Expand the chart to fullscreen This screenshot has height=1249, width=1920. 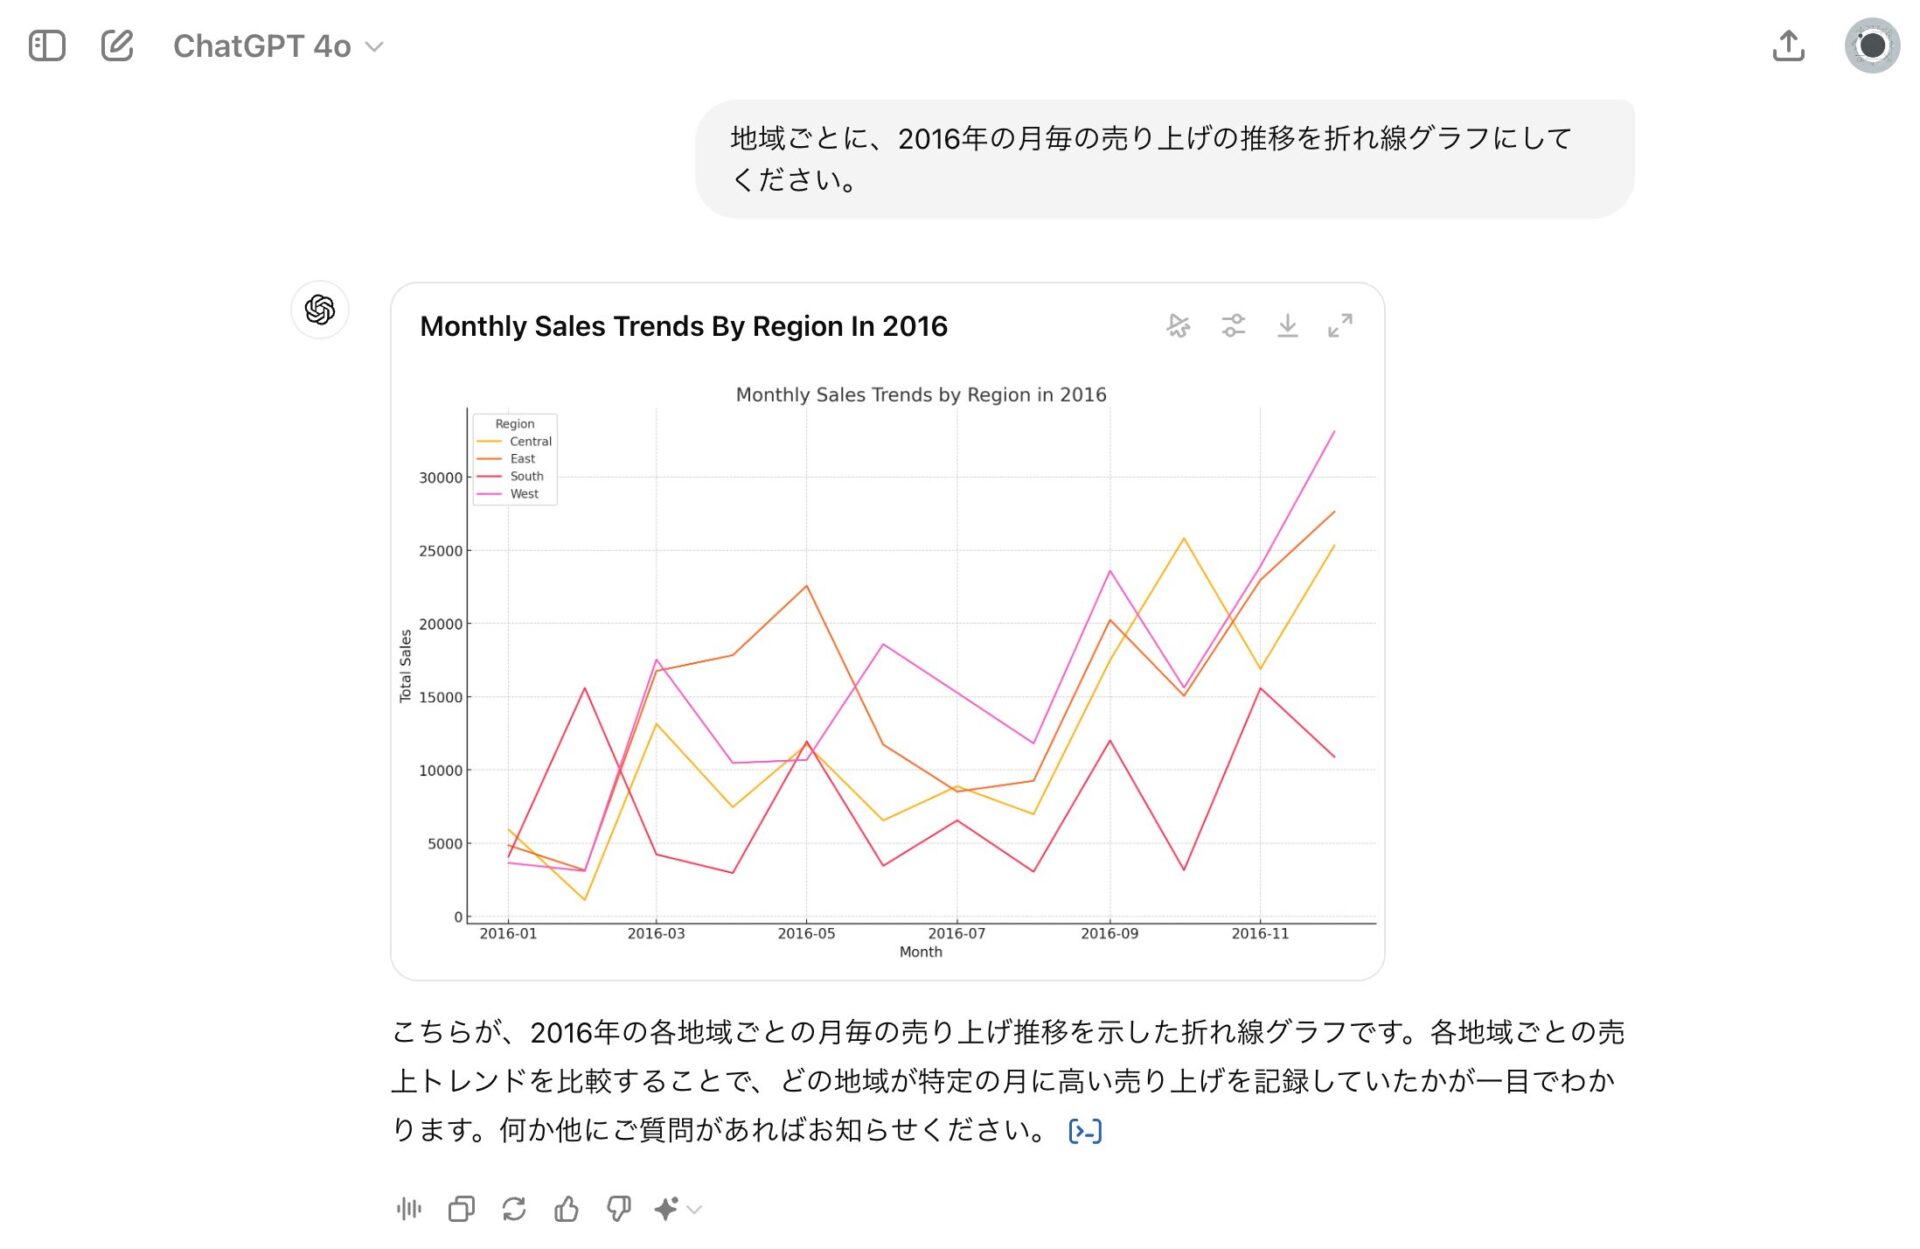pos(1340,326)
